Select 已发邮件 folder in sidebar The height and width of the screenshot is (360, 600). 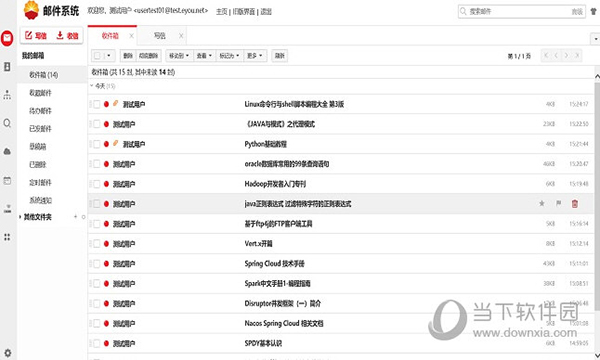[41, 129]
